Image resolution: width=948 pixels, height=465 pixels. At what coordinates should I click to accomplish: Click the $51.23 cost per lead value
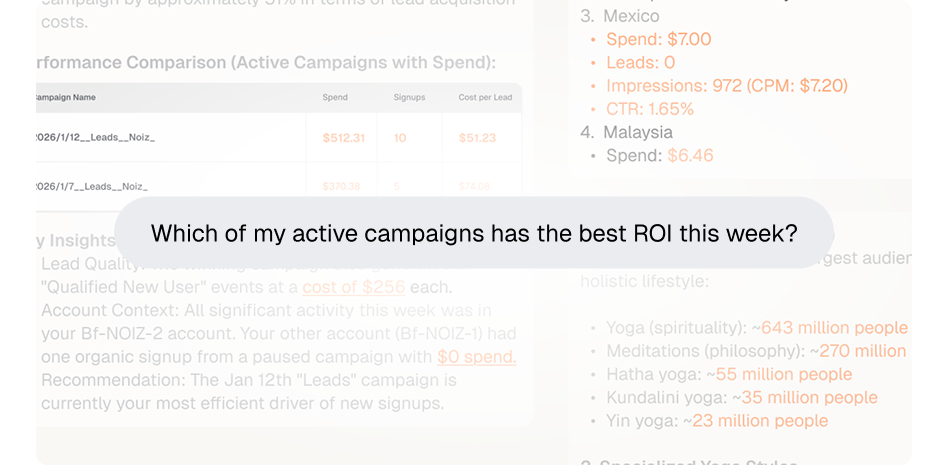[477, 137]
